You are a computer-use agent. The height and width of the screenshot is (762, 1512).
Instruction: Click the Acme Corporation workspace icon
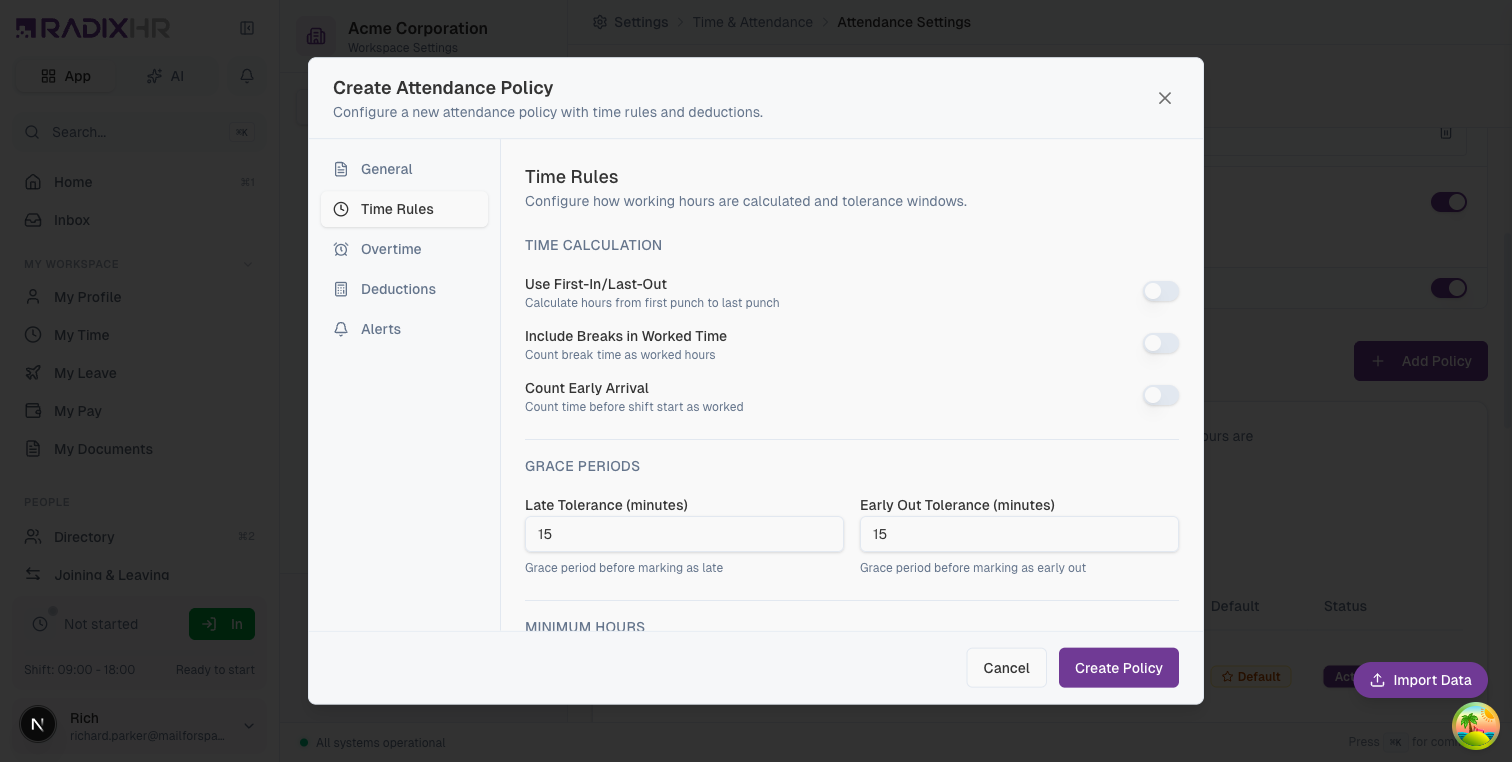click(x=316, y=37)
